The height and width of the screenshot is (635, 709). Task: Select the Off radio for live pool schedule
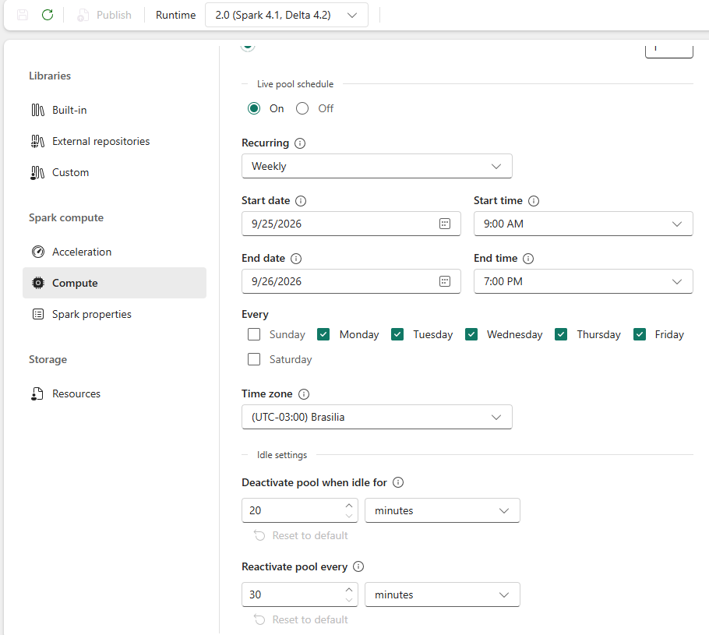[x=303, y=109]
